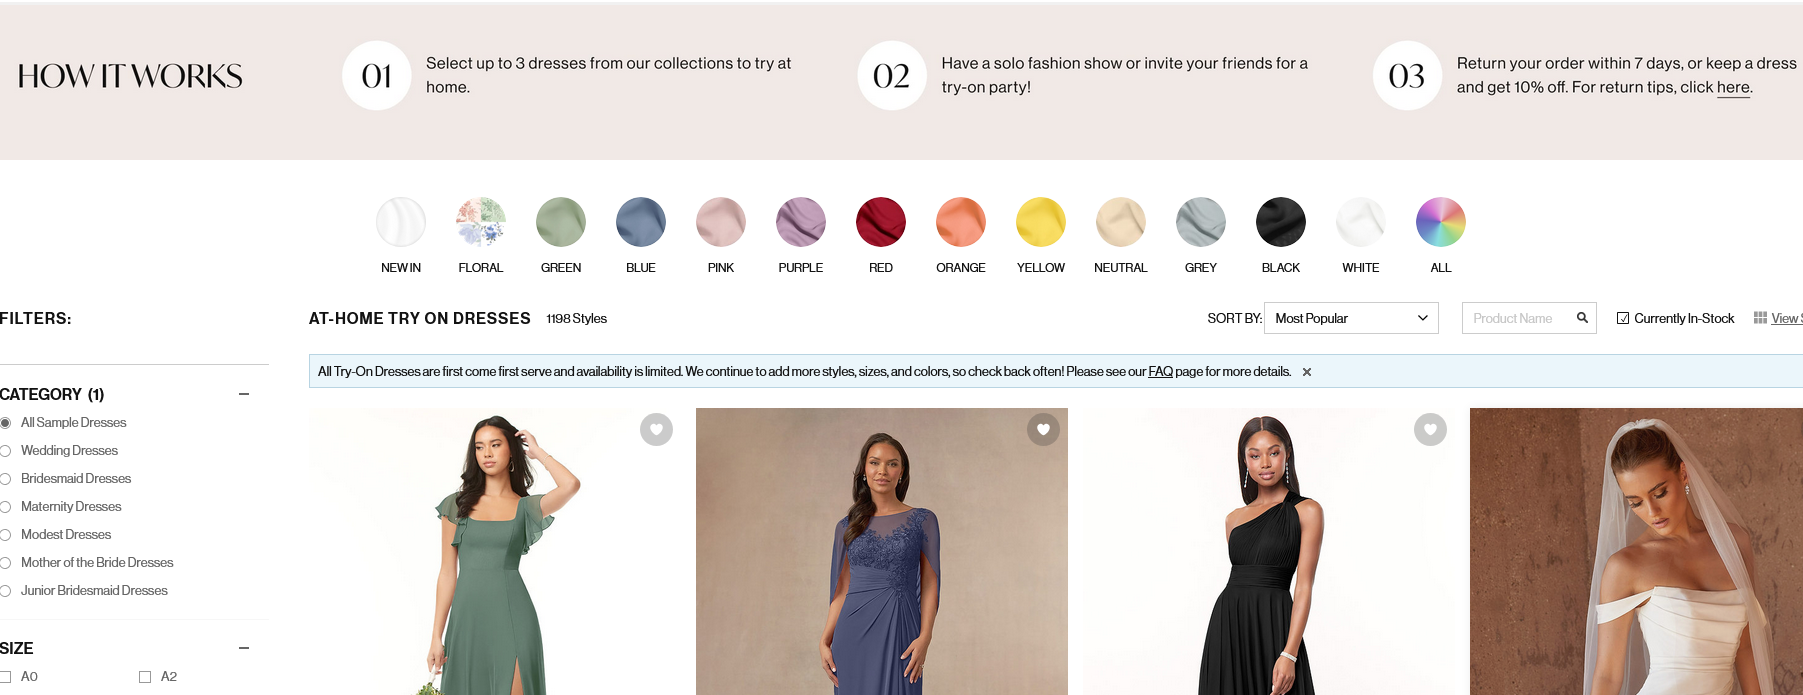Image resolution: width=1803 pixels, height=695 pixels.
Task: Select the Wedding Dresses category
Action: 7,450
